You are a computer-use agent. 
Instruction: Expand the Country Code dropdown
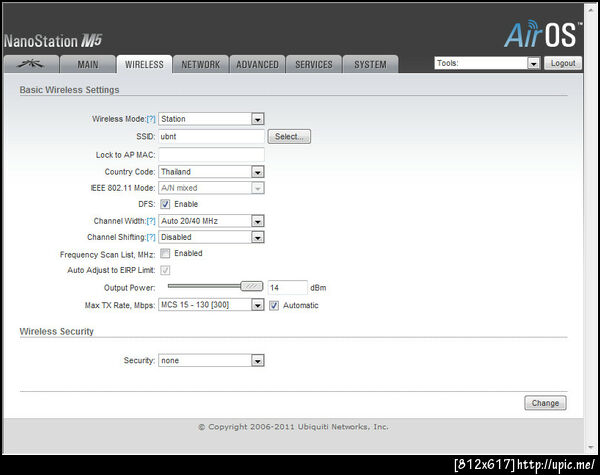click(x=211, y=172)
